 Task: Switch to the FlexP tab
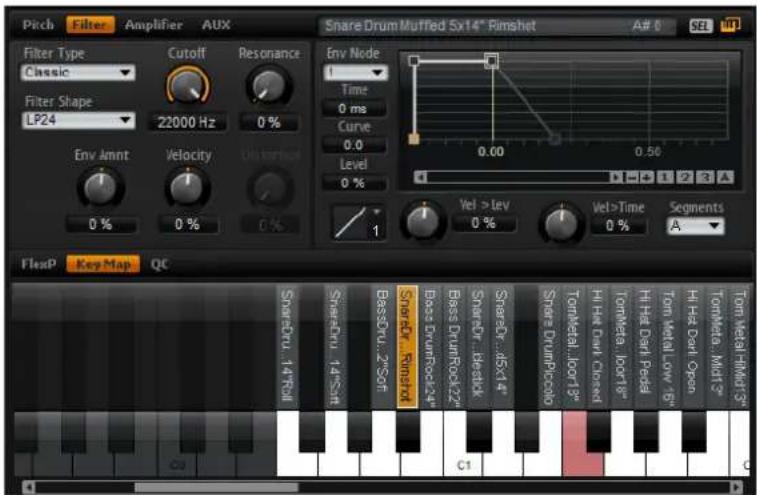pos(39,264)
